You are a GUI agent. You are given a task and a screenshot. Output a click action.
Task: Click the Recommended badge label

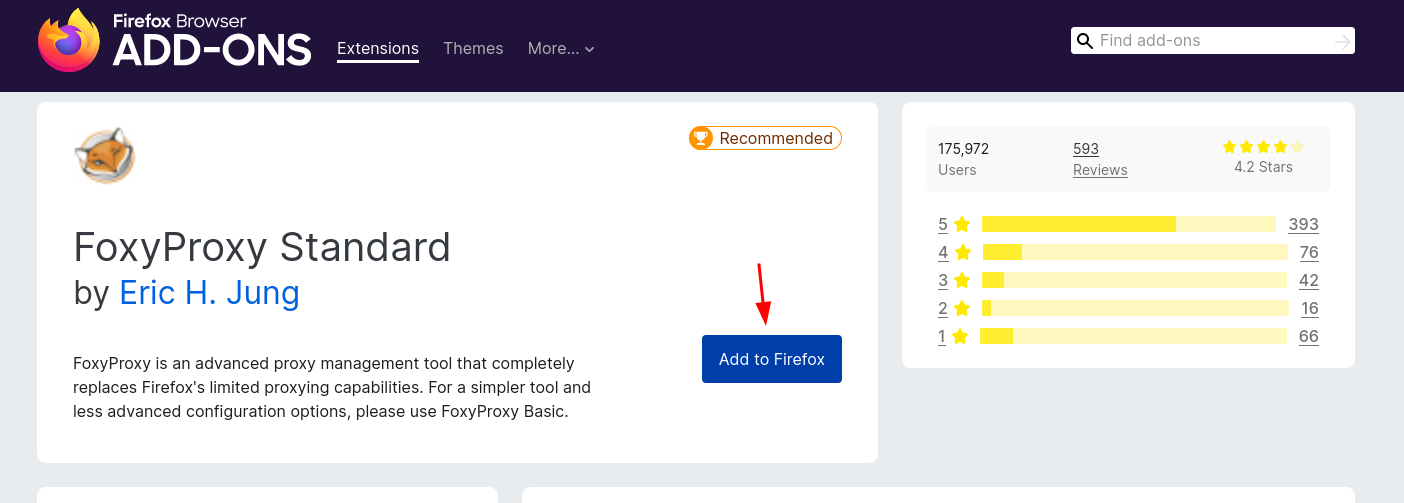(x=776, y=138)
